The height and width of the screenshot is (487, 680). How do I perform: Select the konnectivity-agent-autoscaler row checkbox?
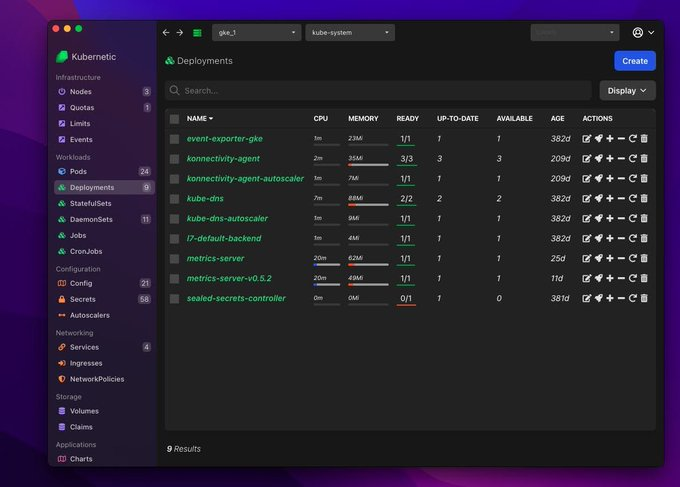click(x=174, y=179)
